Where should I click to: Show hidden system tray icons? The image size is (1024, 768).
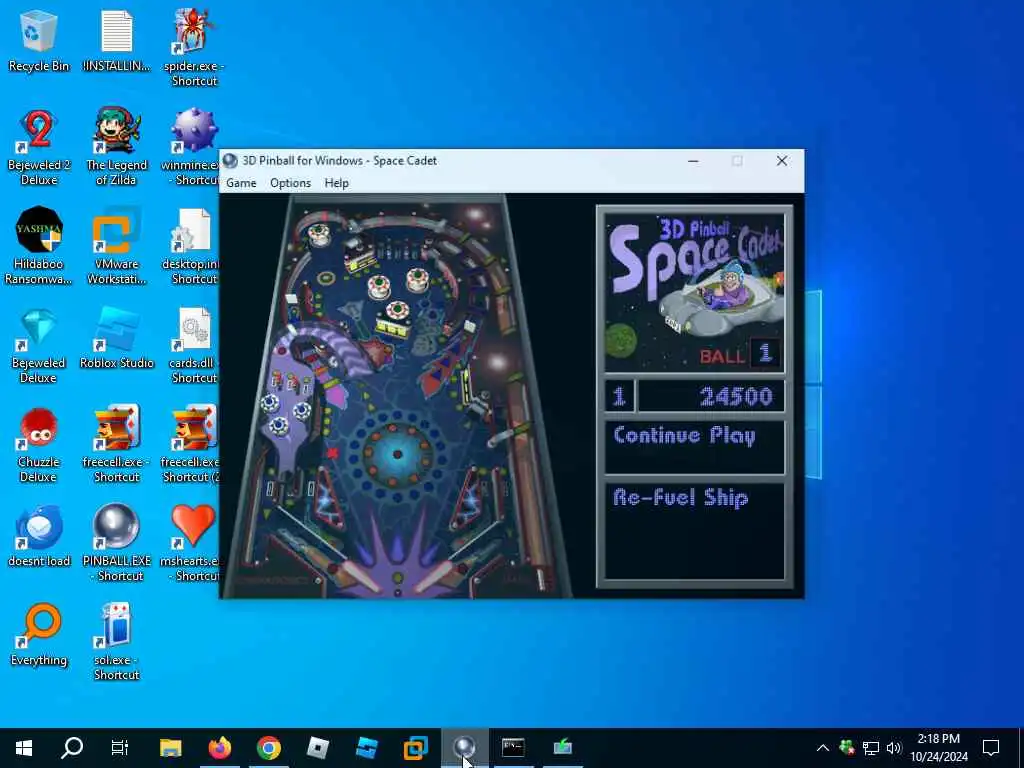[x=823, y=748]
